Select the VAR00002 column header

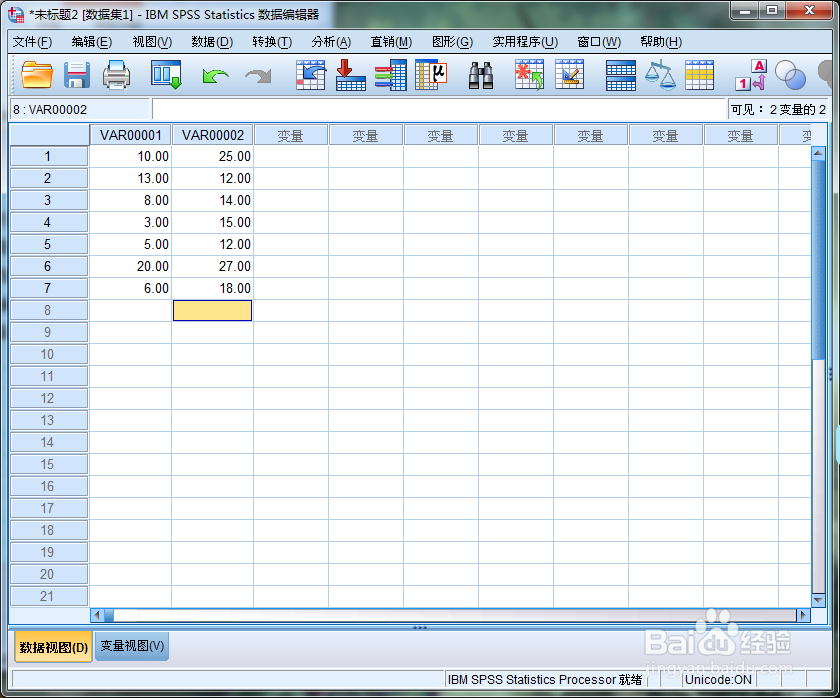click(213, 135)
